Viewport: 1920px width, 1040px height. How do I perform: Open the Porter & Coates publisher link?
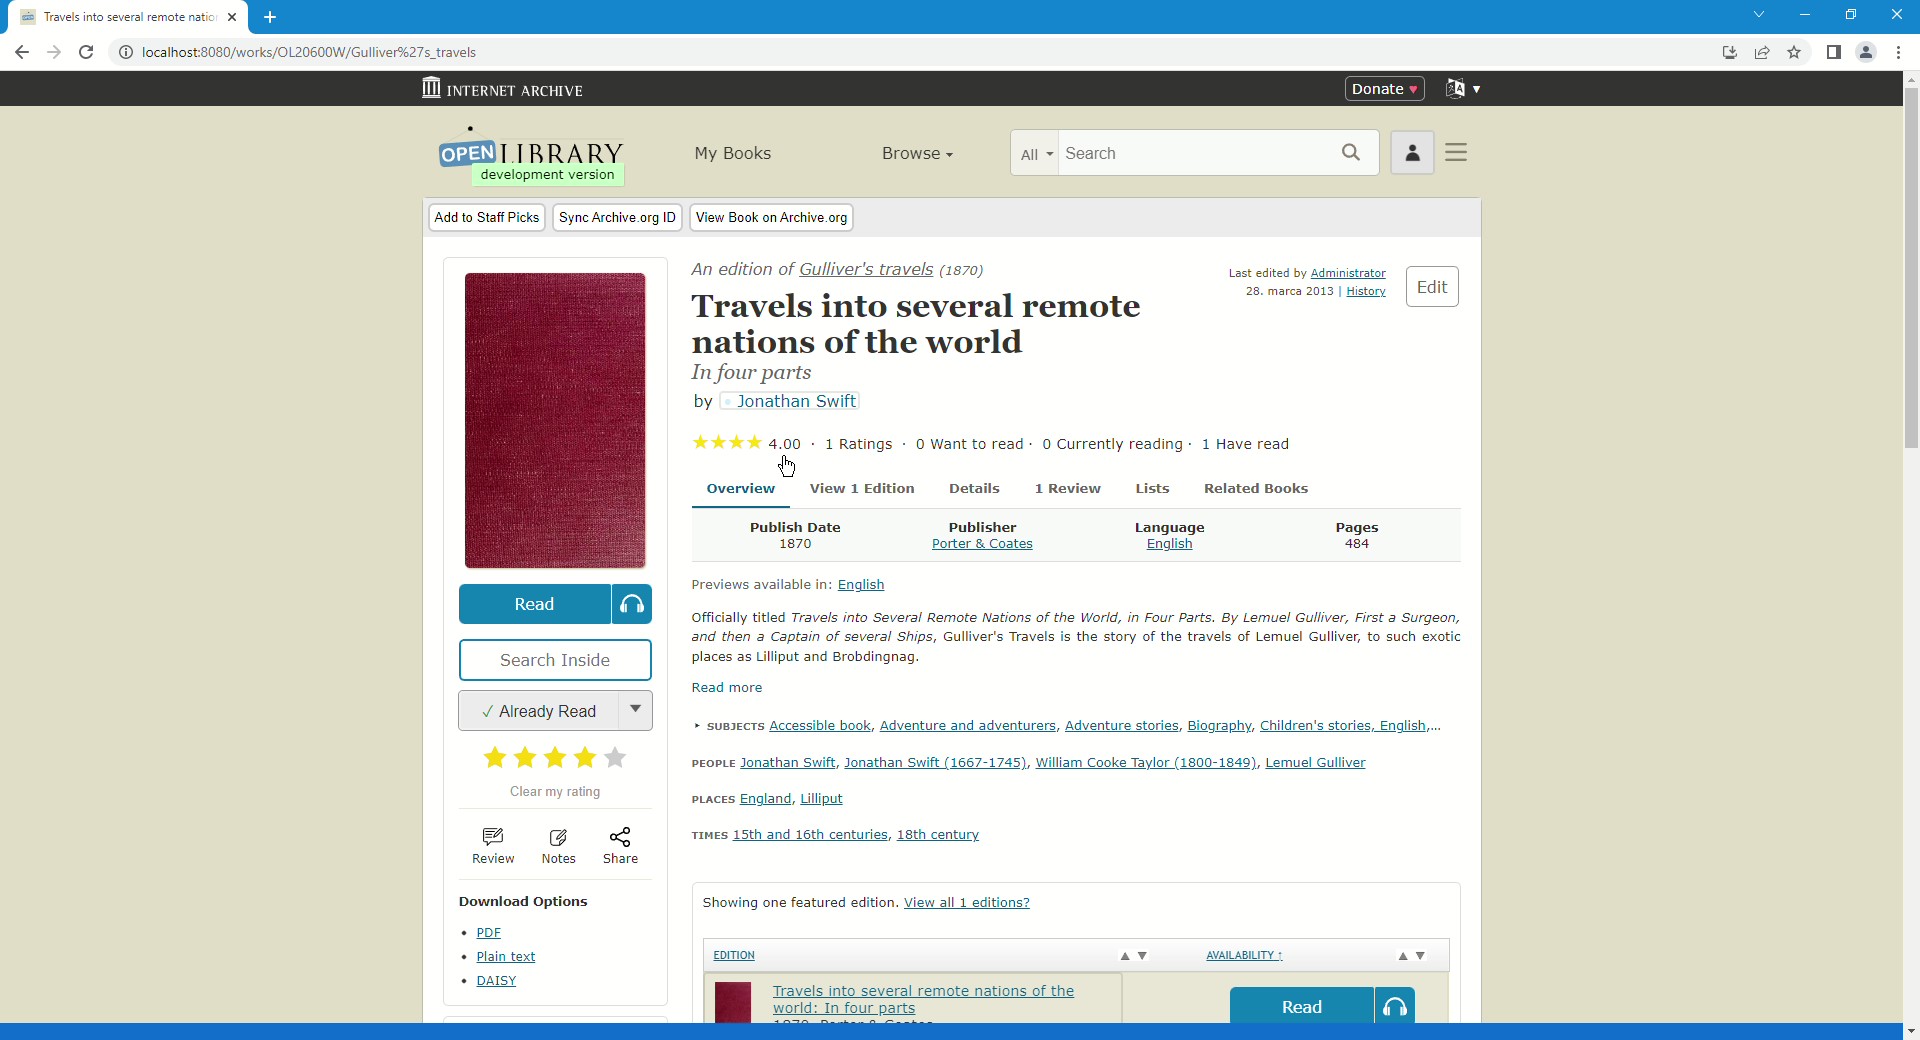(982, 544)
